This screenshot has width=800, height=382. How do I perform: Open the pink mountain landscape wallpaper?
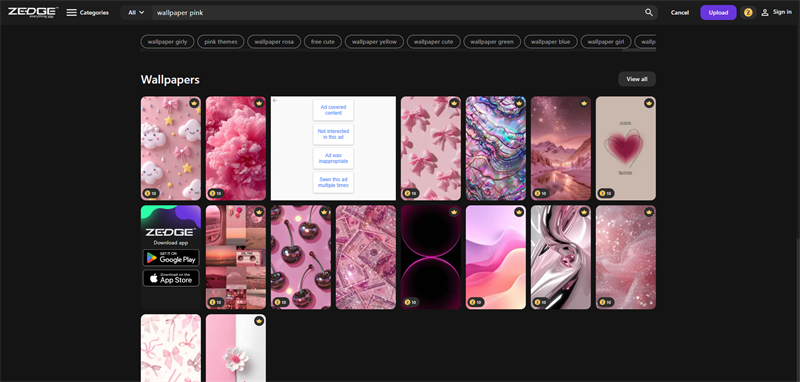point(561,148)
